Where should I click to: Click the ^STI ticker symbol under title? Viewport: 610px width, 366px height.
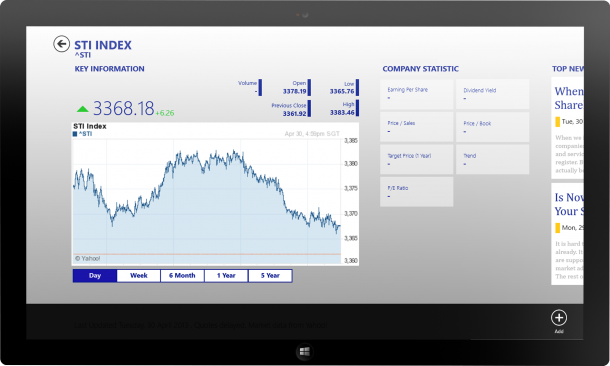point(82,55)
